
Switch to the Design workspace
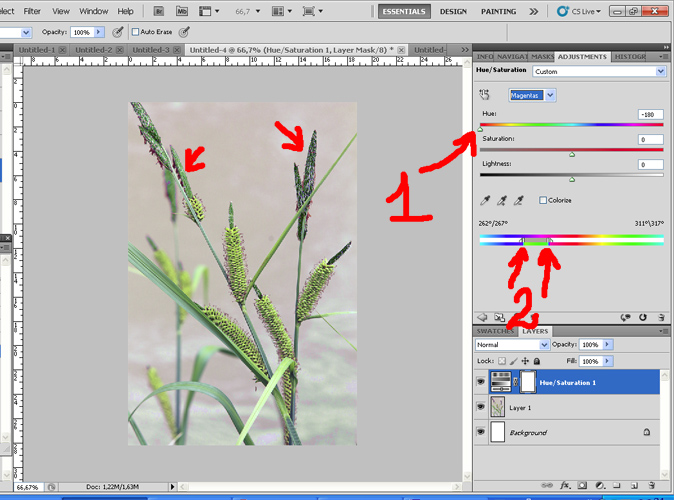[453, 11]
